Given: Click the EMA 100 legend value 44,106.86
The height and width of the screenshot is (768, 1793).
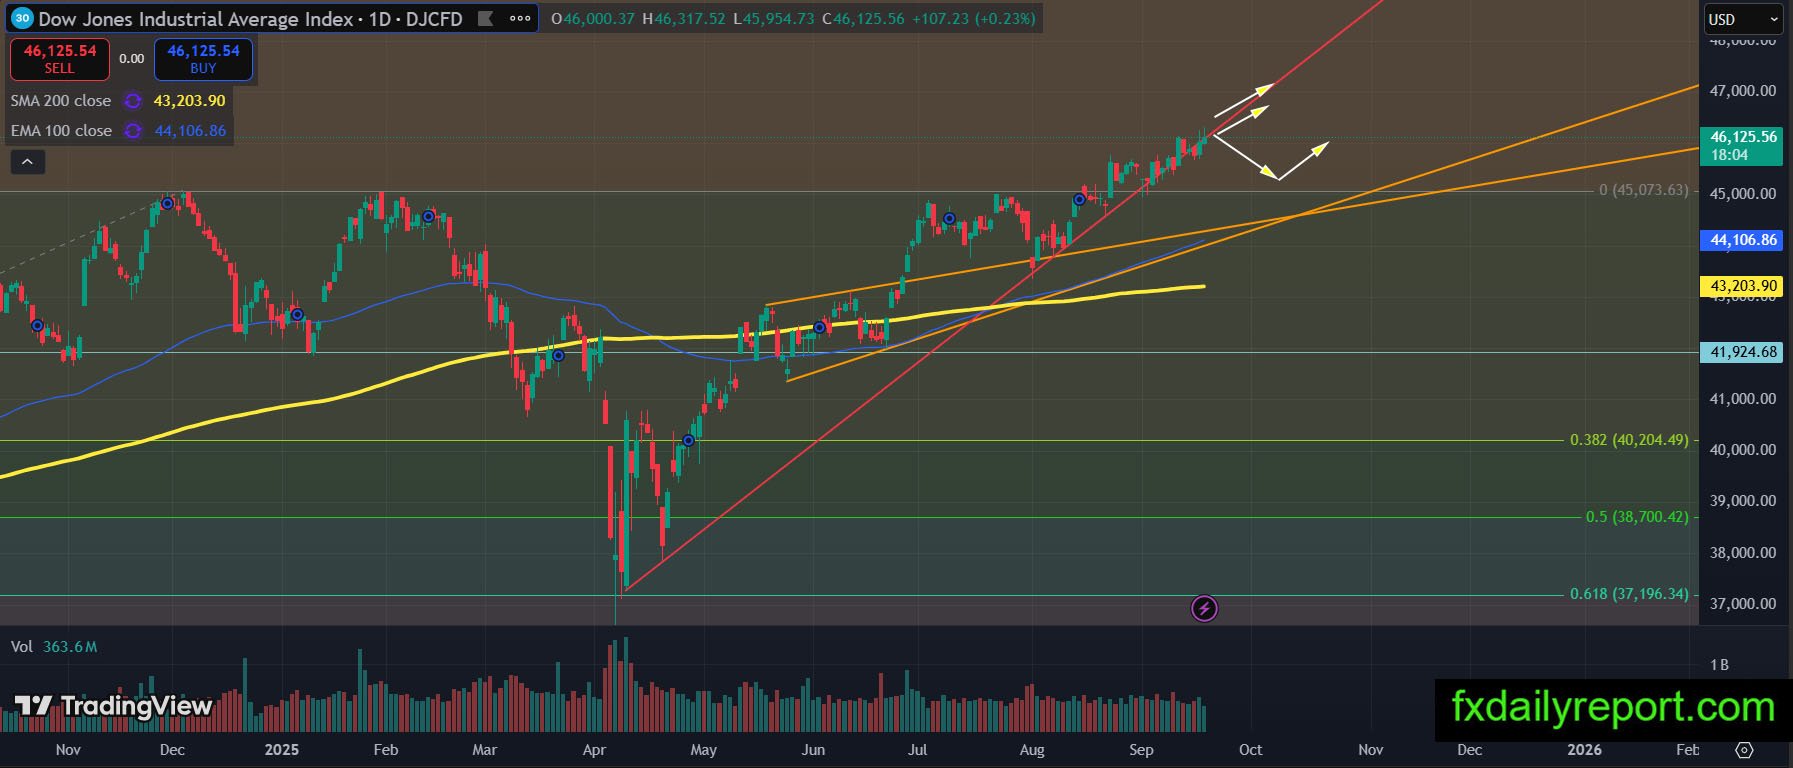Looking at the screenshot, I should pyautogui.click(x=190, y=131).
